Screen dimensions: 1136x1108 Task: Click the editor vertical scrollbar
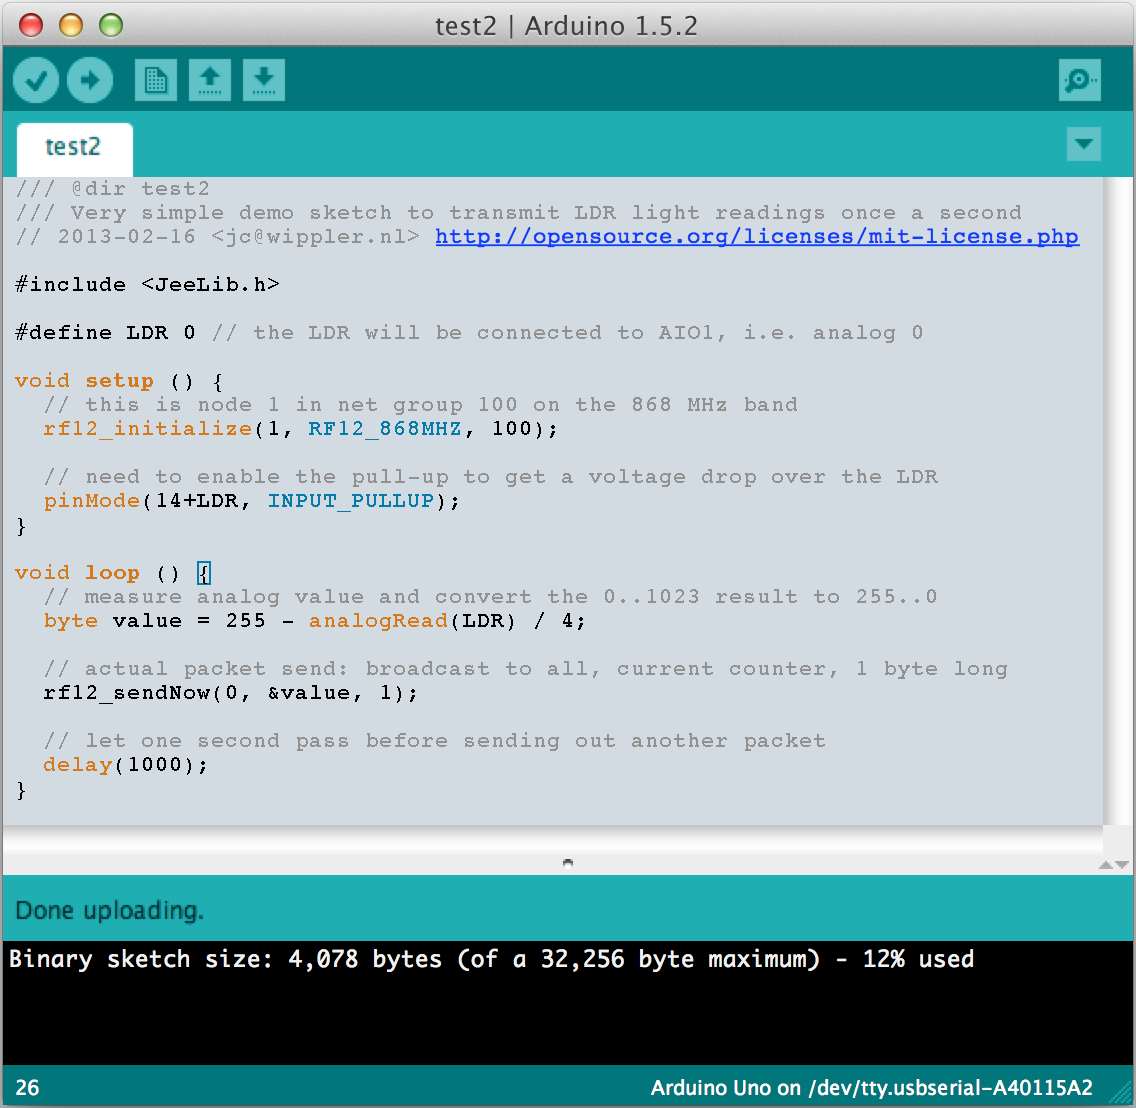(x=1116, y=500)
